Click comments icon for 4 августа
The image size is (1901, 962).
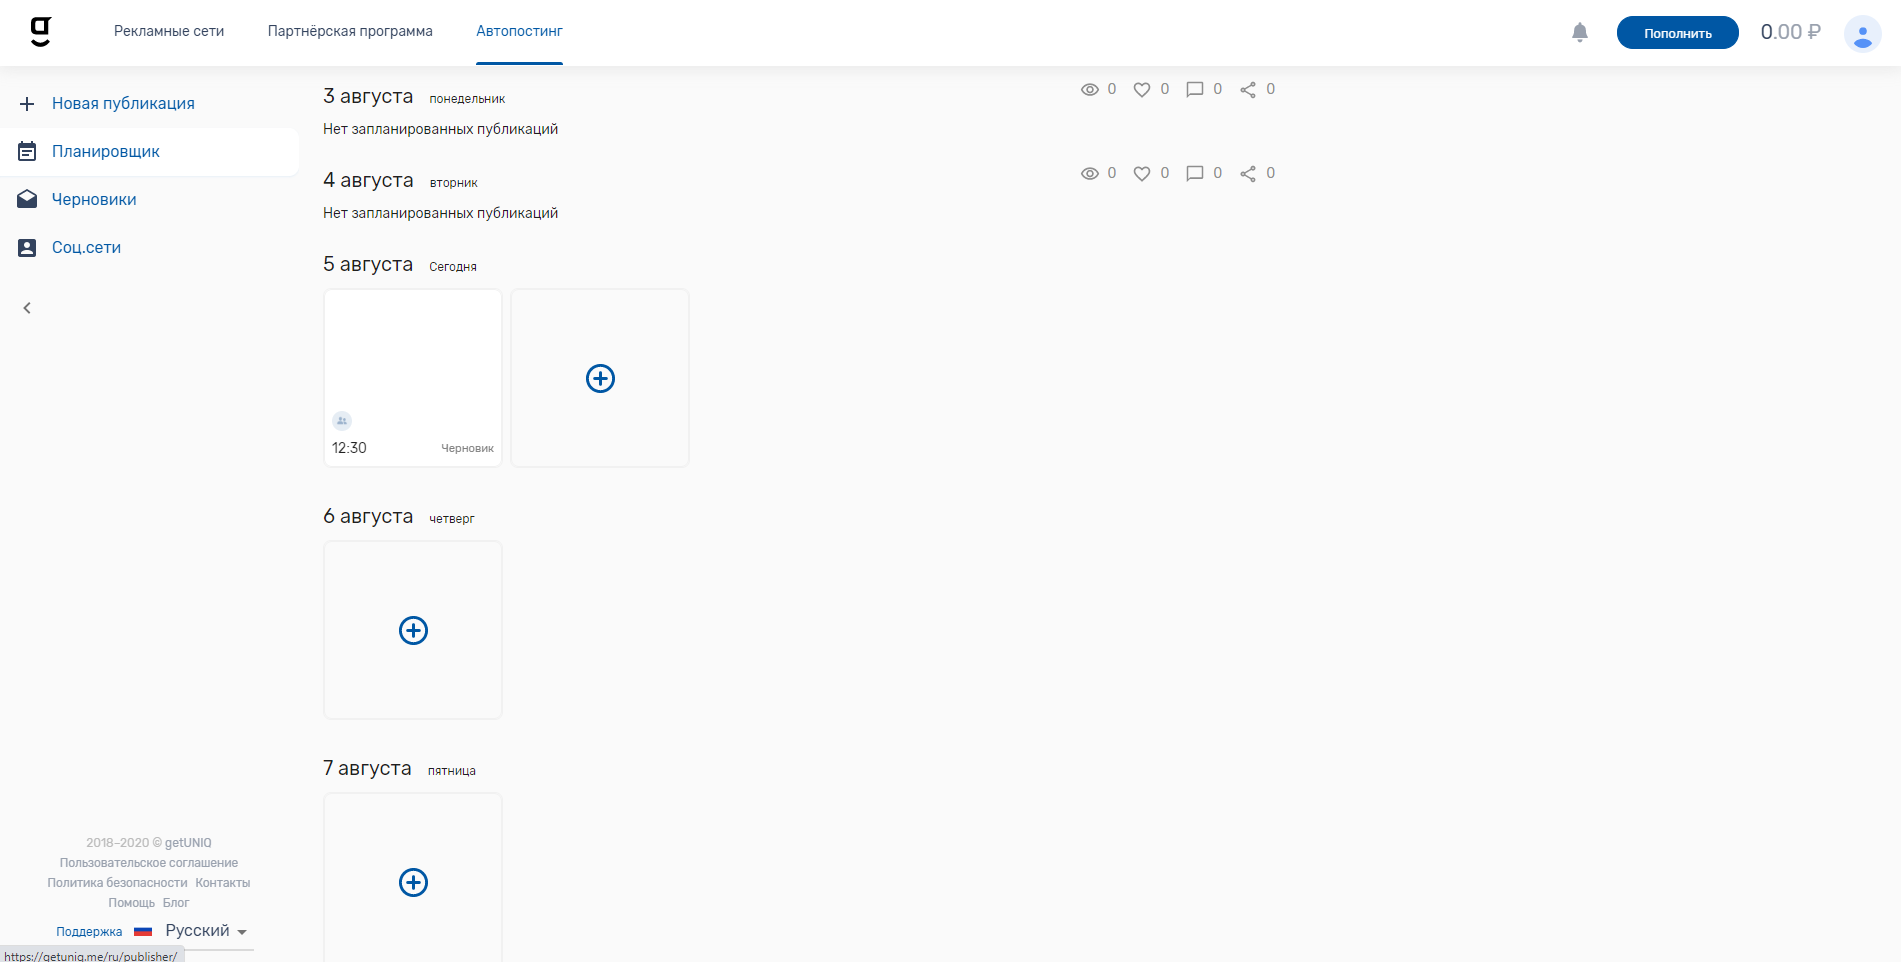1195,174
